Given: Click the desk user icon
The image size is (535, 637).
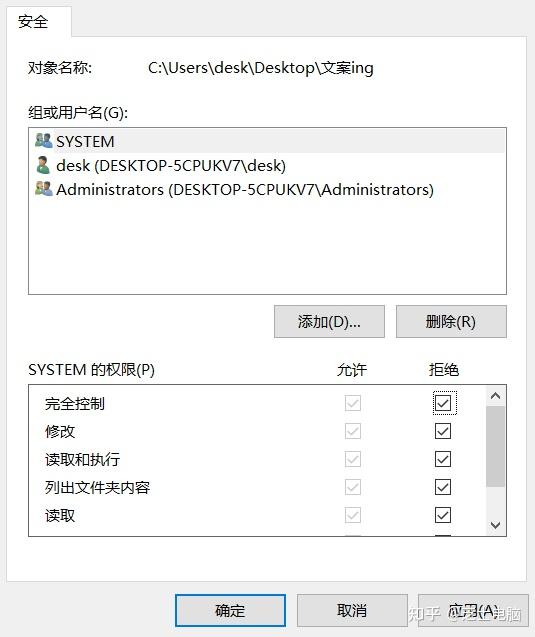Looking at the screenshot, I should pos(43,165).
